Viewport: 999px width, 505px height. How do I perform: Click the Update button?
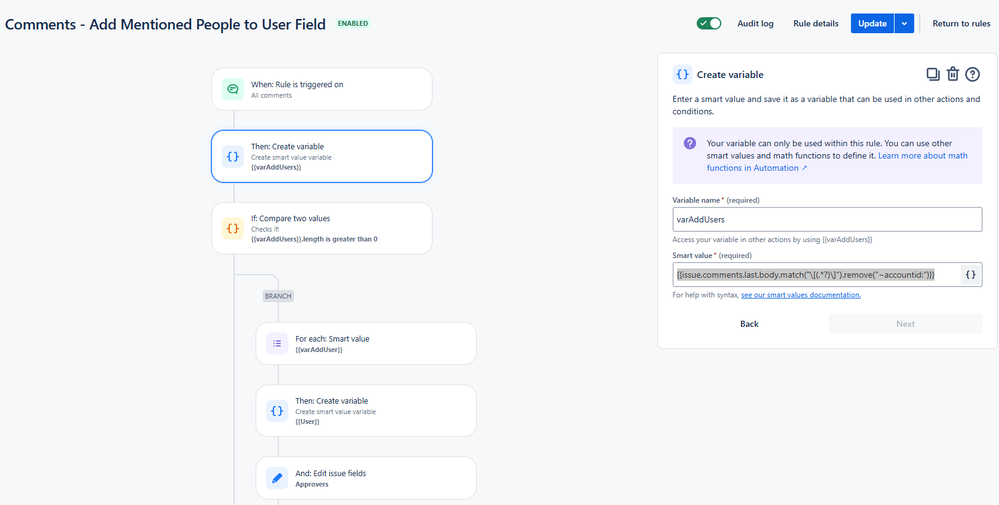pos(872,24)
